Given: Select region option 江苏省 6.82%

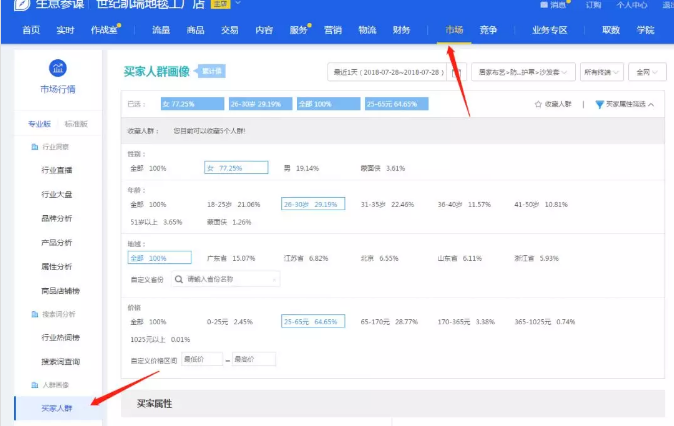Looking at the screenshot, I should (x=306, y=258).
